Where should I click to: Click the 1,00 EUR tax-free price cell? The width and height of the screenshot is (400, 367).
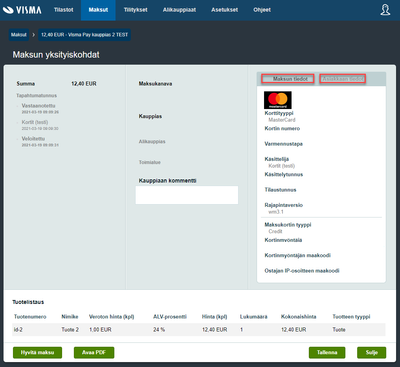(100, 330)
